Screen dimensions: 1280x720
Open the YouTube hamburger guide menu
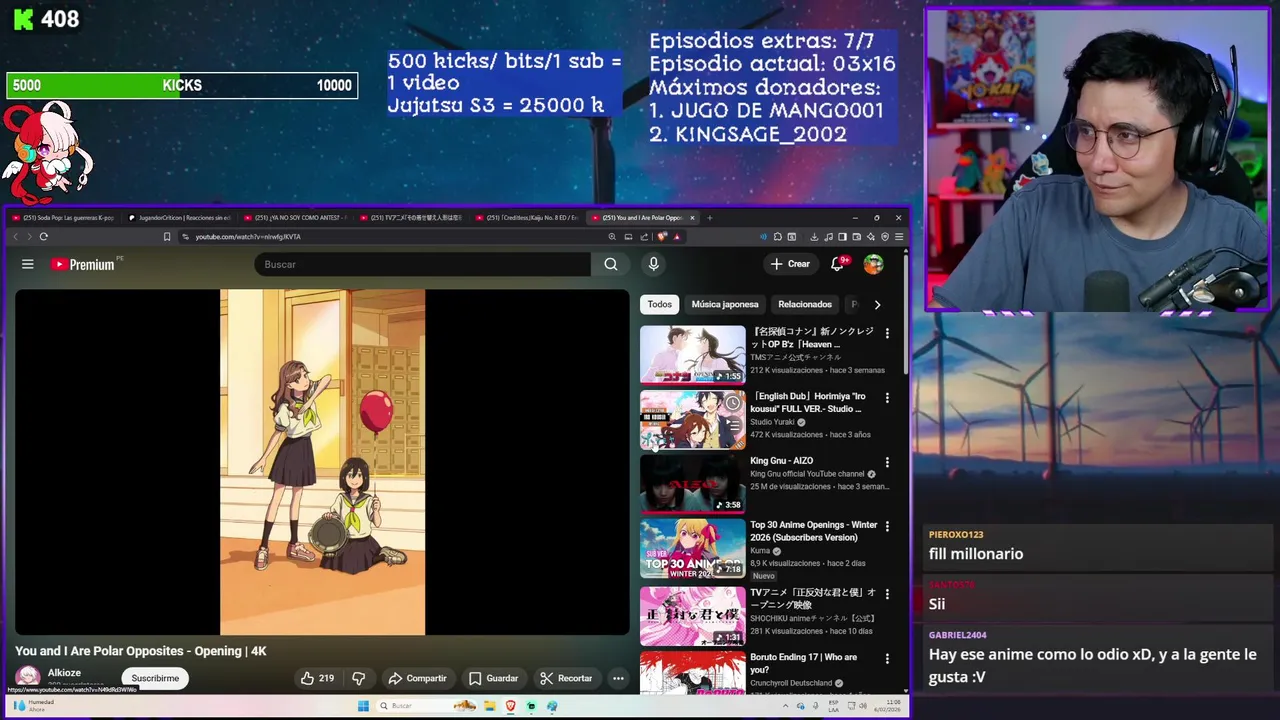(28, 264)
